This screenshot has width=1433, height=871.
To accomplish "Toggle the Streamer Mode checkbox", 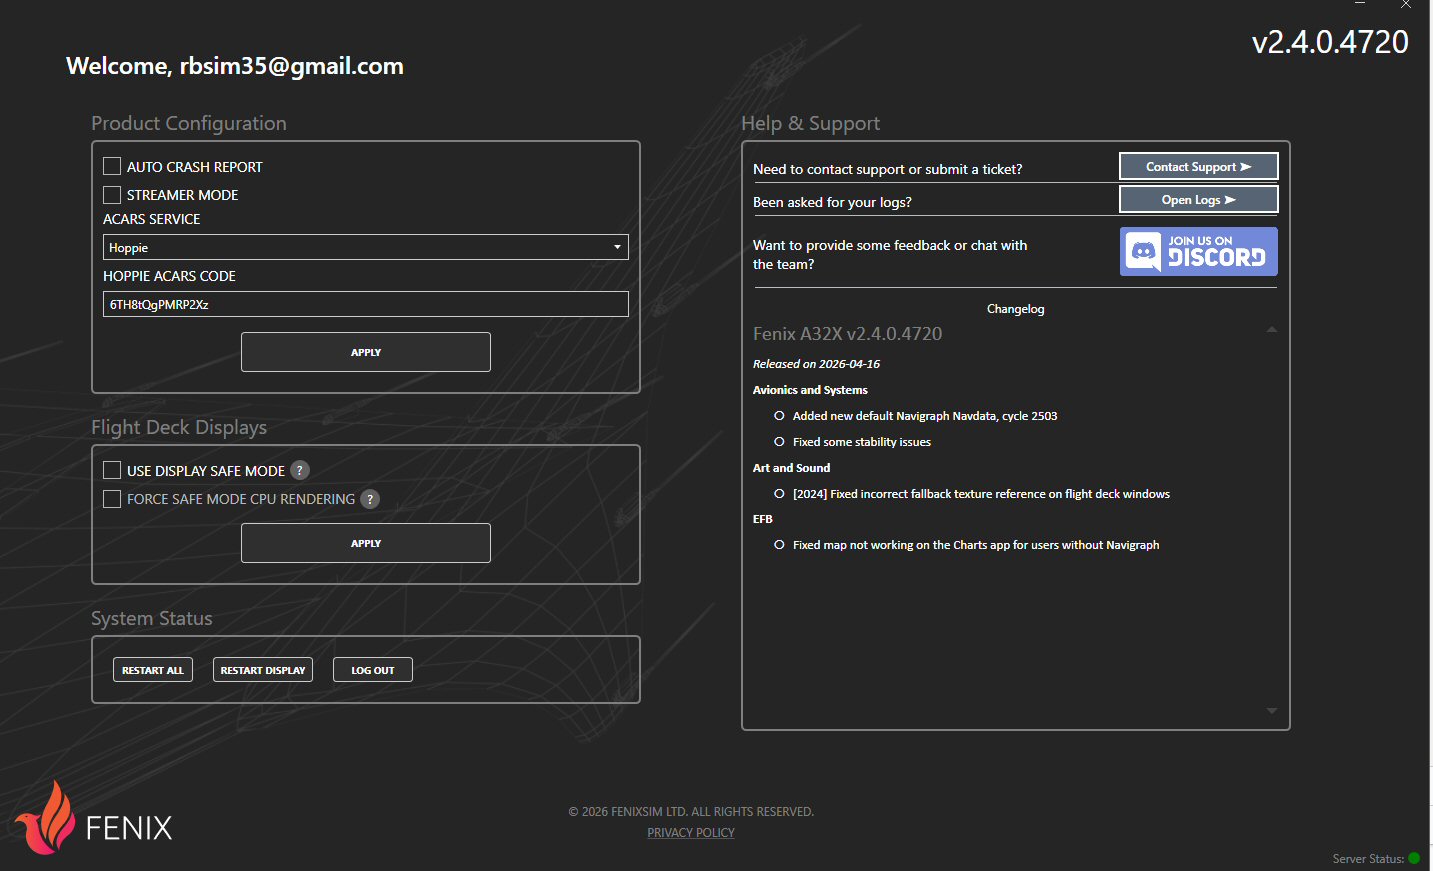I will click(x=112, y=194).
